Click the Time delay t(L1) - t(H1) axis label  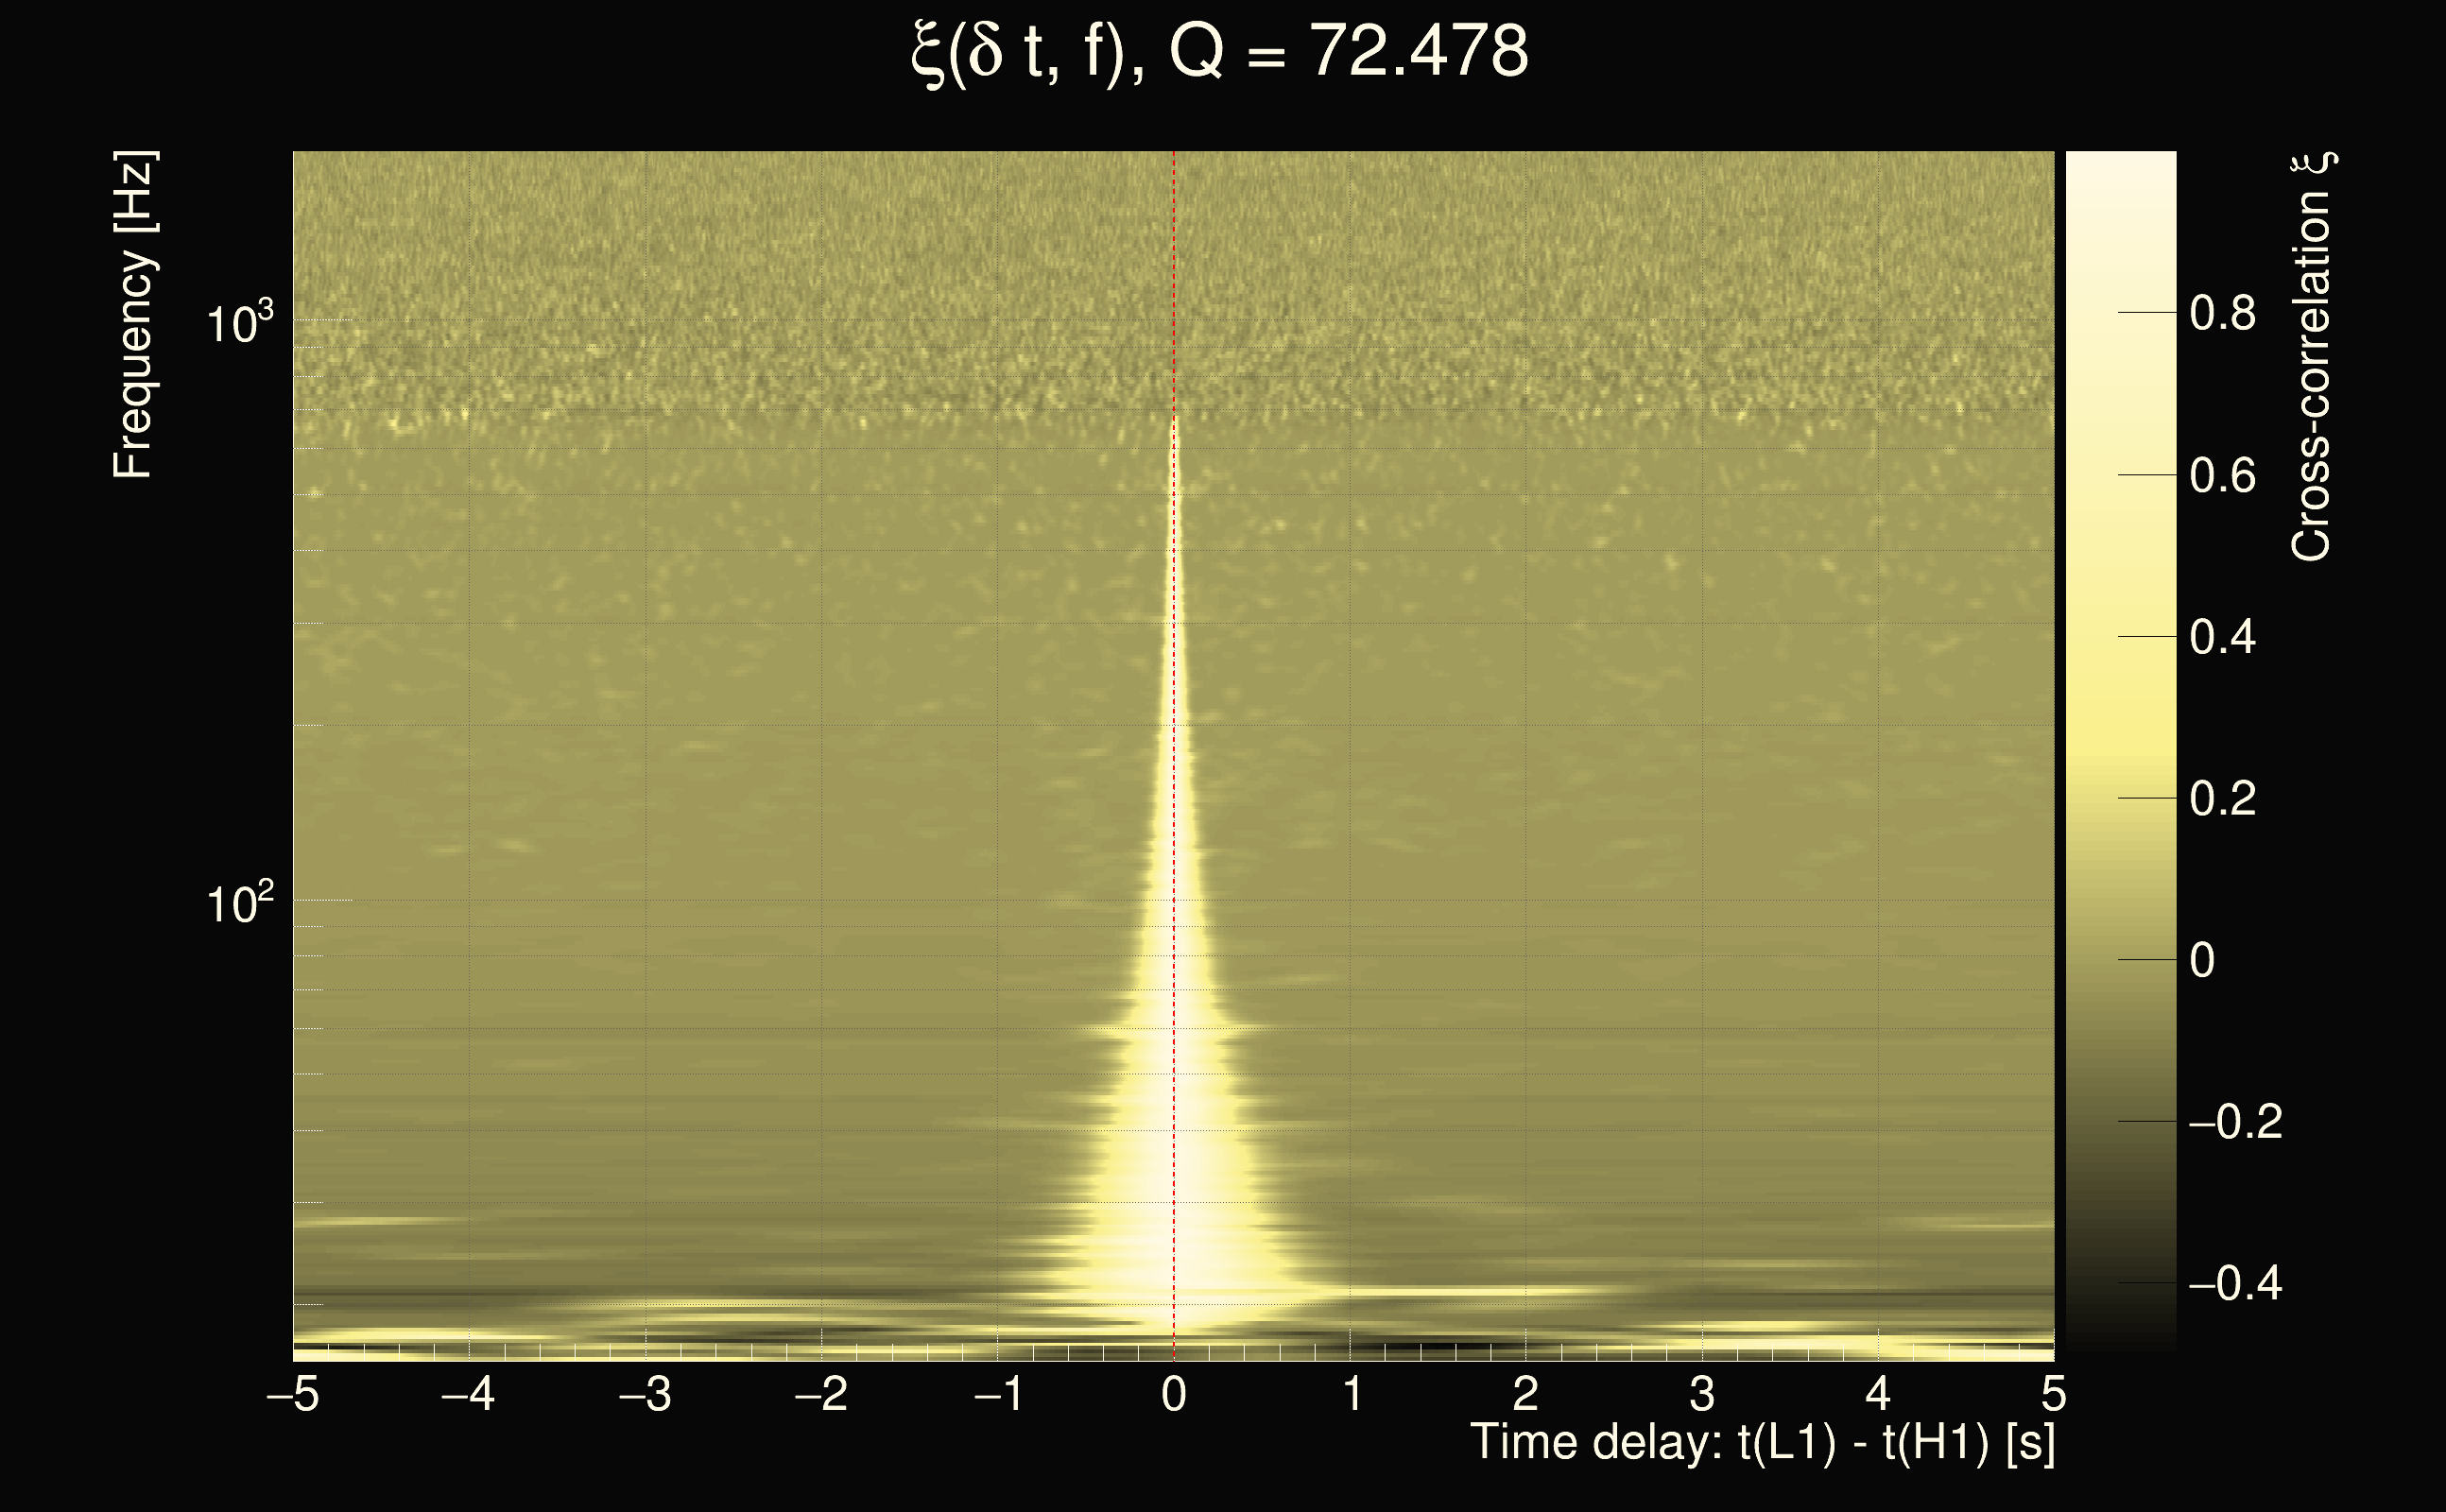pyautogui.click(x=1762, y=1443)
